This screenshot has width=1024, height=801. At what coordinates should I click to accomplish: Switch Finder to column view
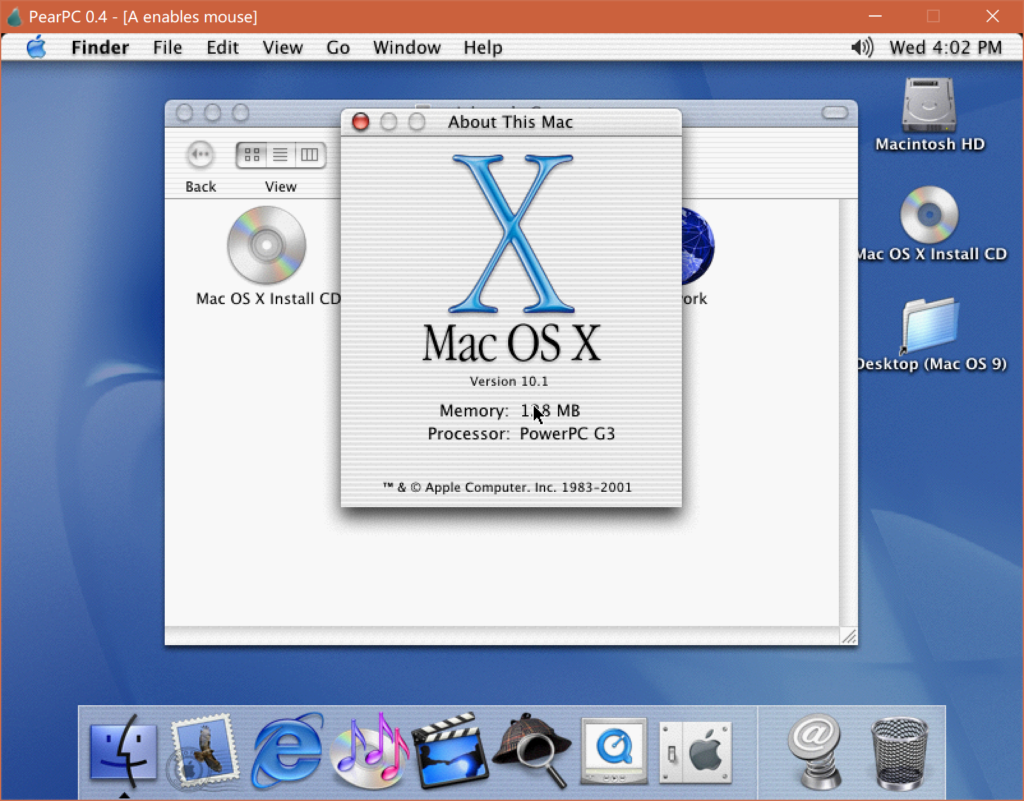308,155
